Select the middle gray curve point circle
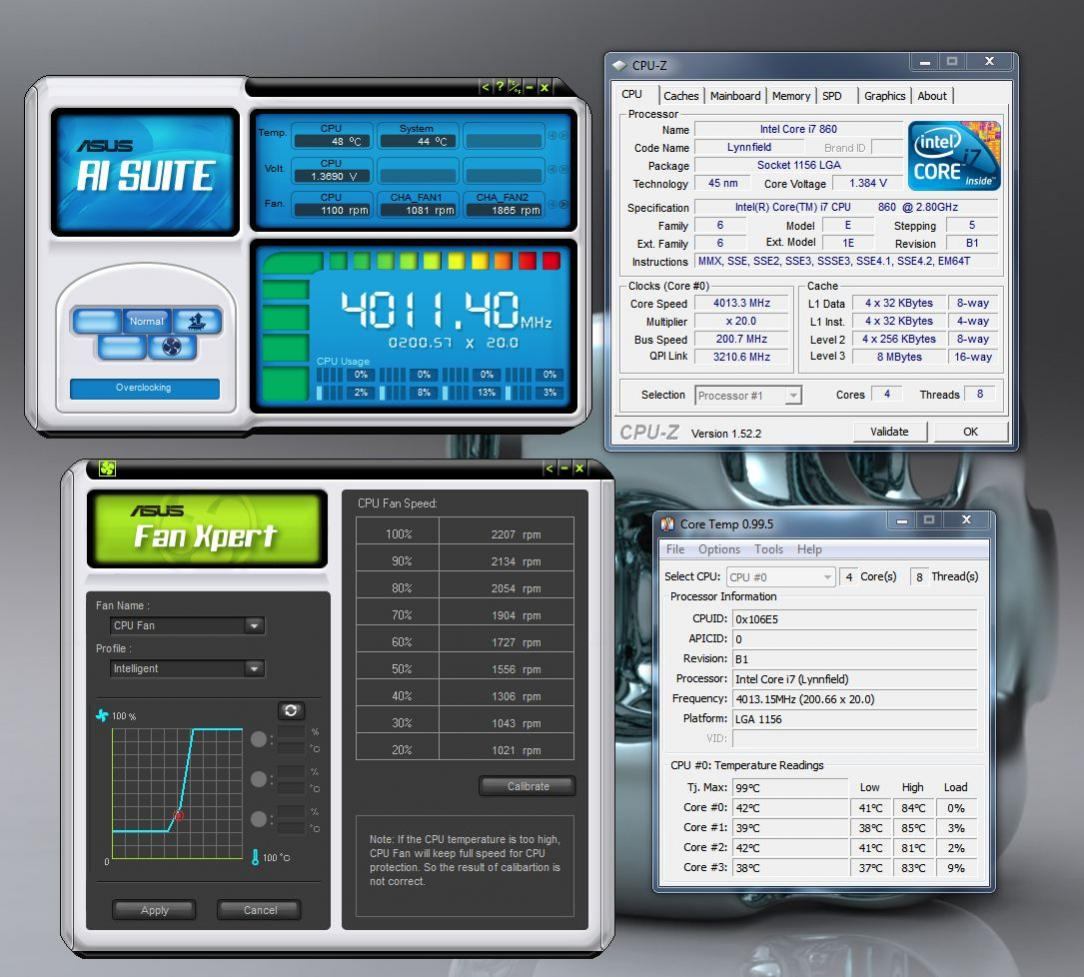Viewport: 1084px width, 977px height. click(x=259, y=779)
